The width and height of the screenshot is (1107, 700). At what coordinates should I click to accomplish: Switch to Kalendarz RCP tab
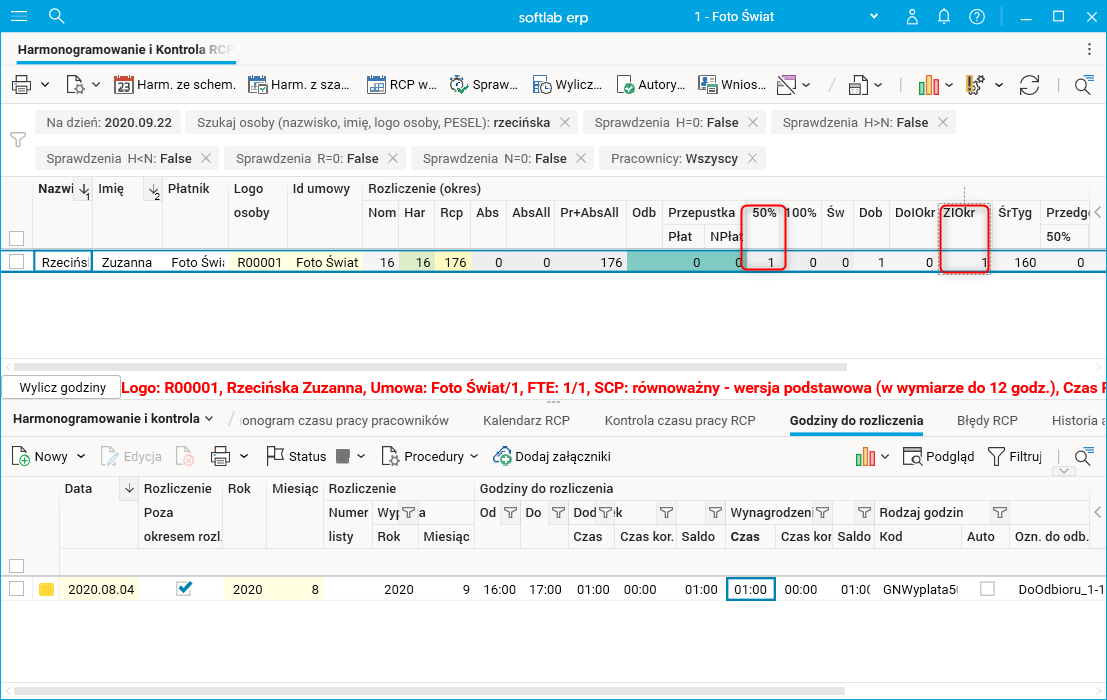526,421
